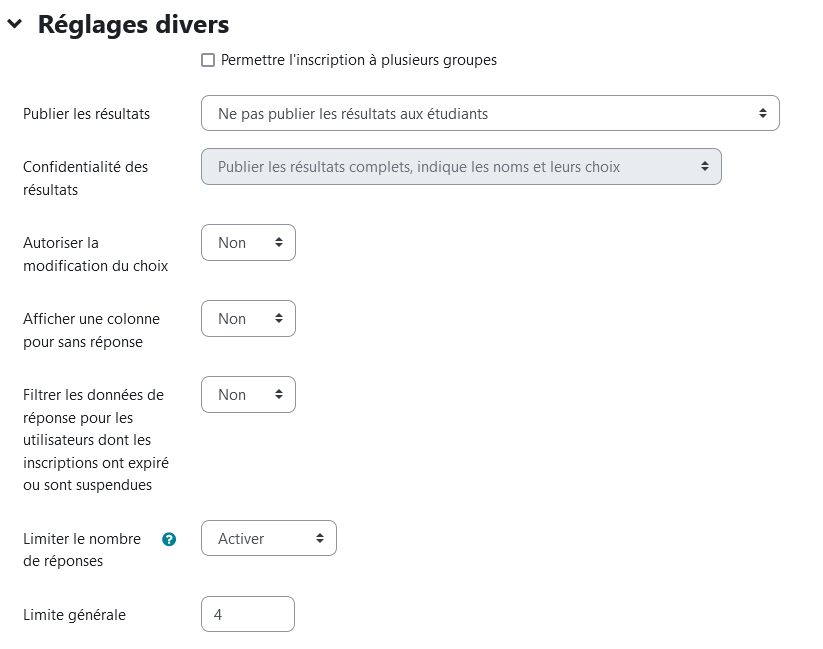Open Afficher une colonne pour sans réponse dropdown
Viewport: 823px width, 649px height.
[248, 319]
